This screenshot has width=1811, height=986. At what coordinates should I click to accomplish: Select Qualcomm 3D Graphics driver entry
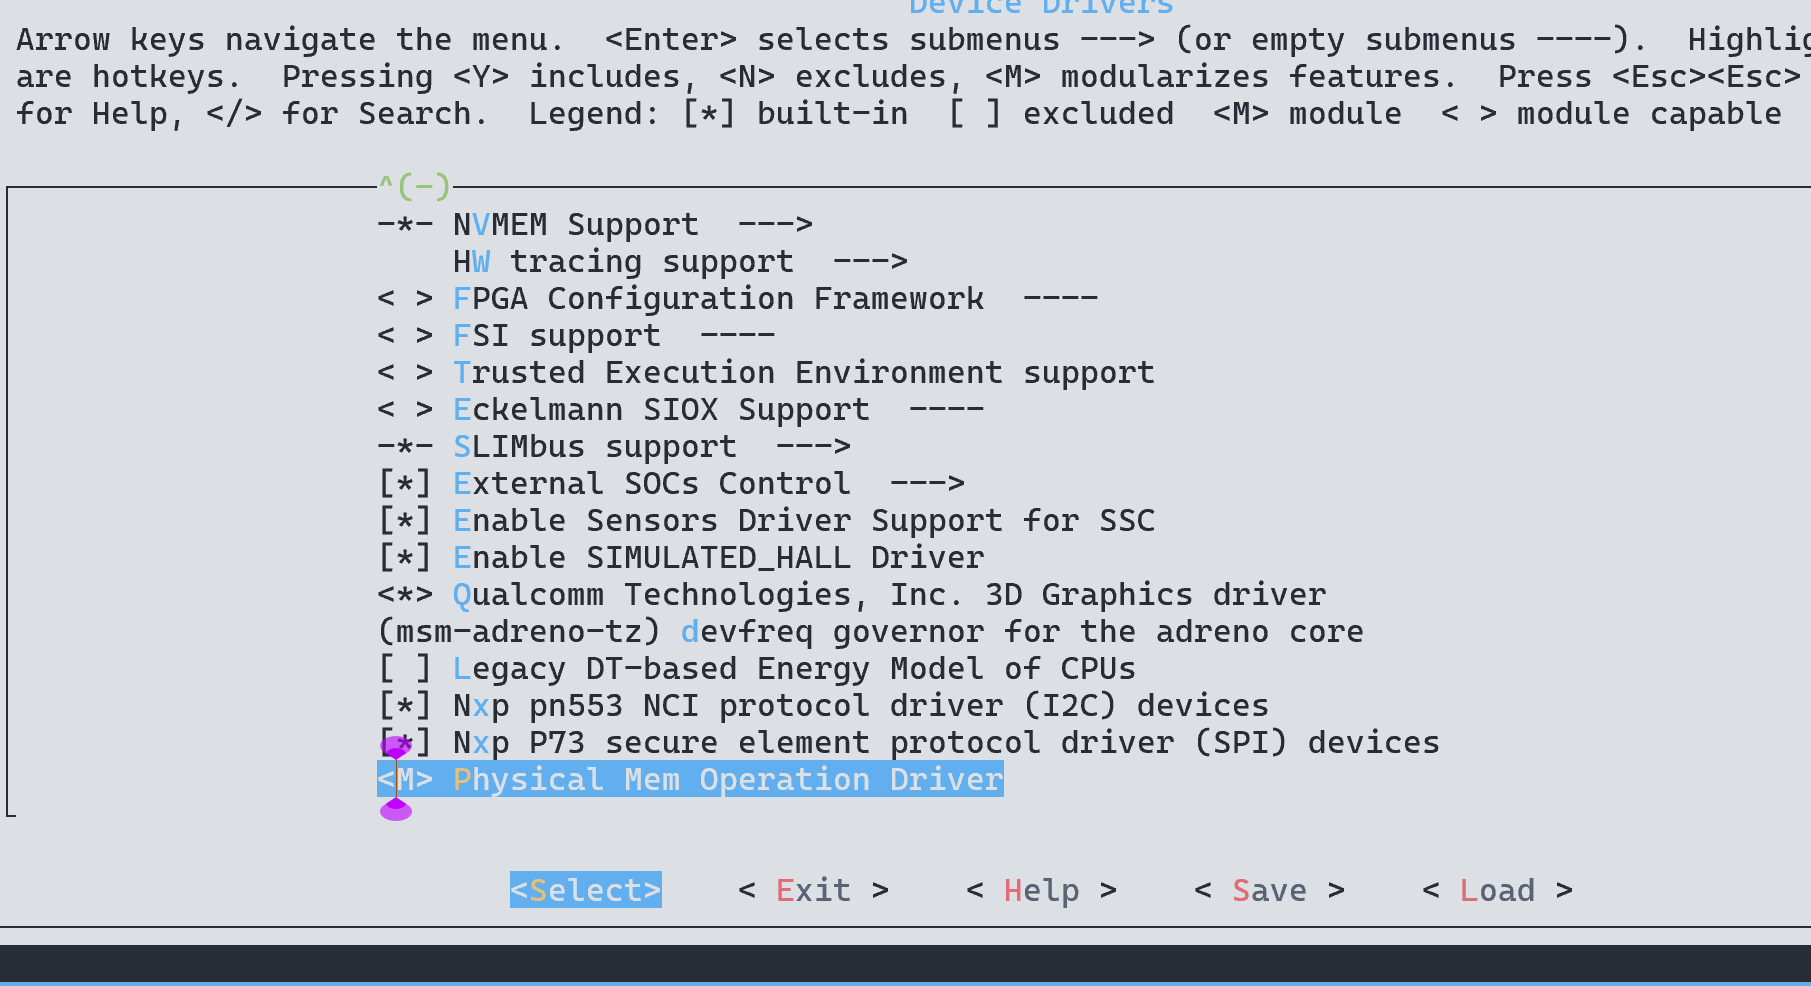coord(888,595)
